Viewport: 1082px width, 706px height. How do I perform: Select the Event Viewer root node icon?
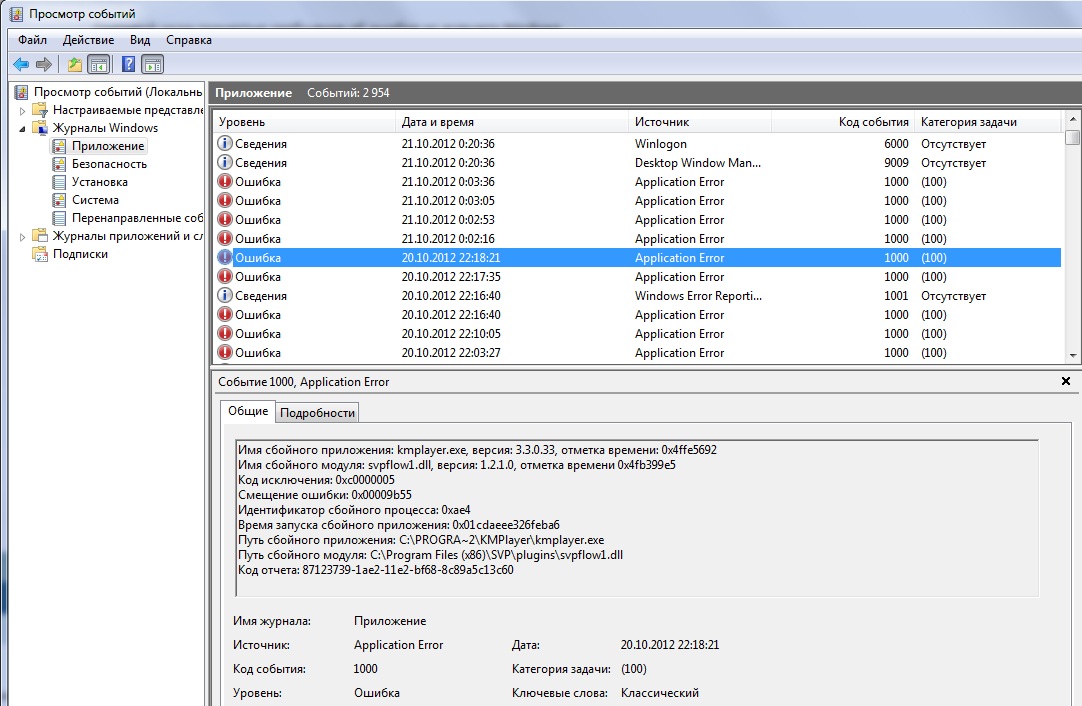click(21, 92)
